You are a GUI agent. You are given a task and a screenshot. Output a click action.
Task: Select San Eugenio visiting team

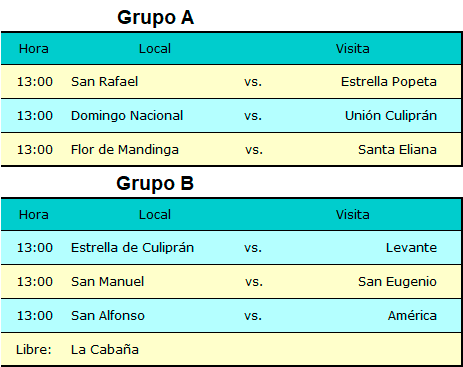click(x=397, y=282)
